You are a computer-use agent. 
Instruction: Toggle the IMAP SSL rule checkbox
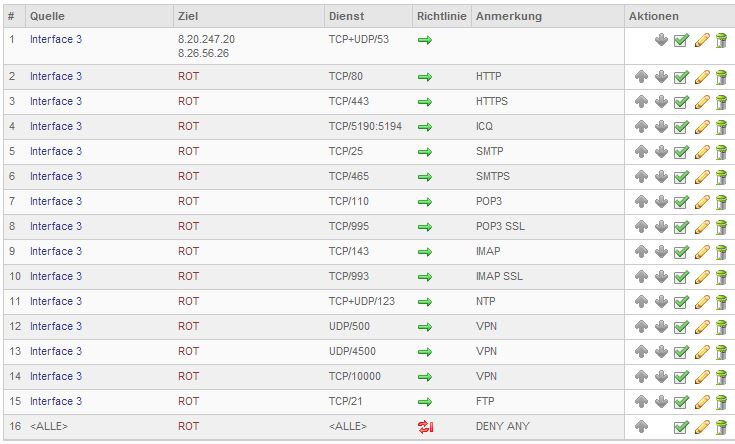(681, 277)
